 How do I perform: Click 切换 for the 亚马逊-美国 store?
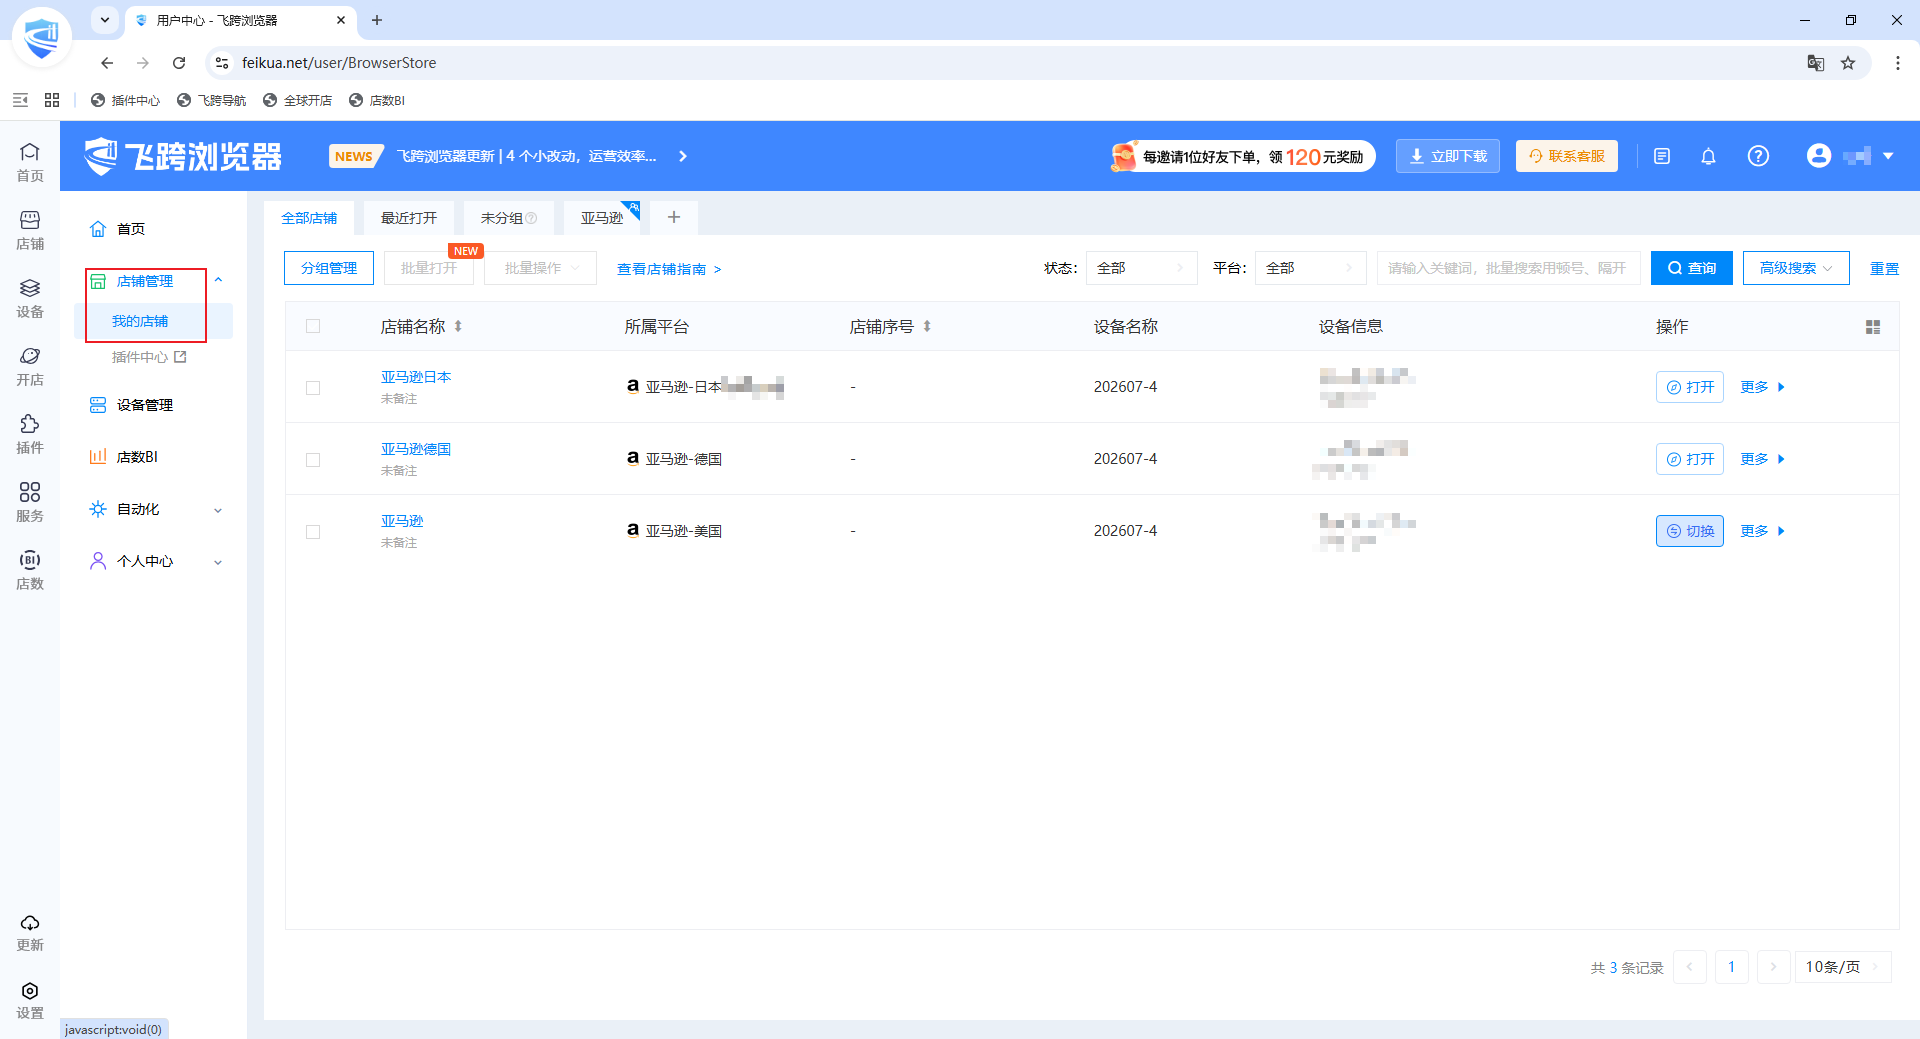[x=1690, y=531]
